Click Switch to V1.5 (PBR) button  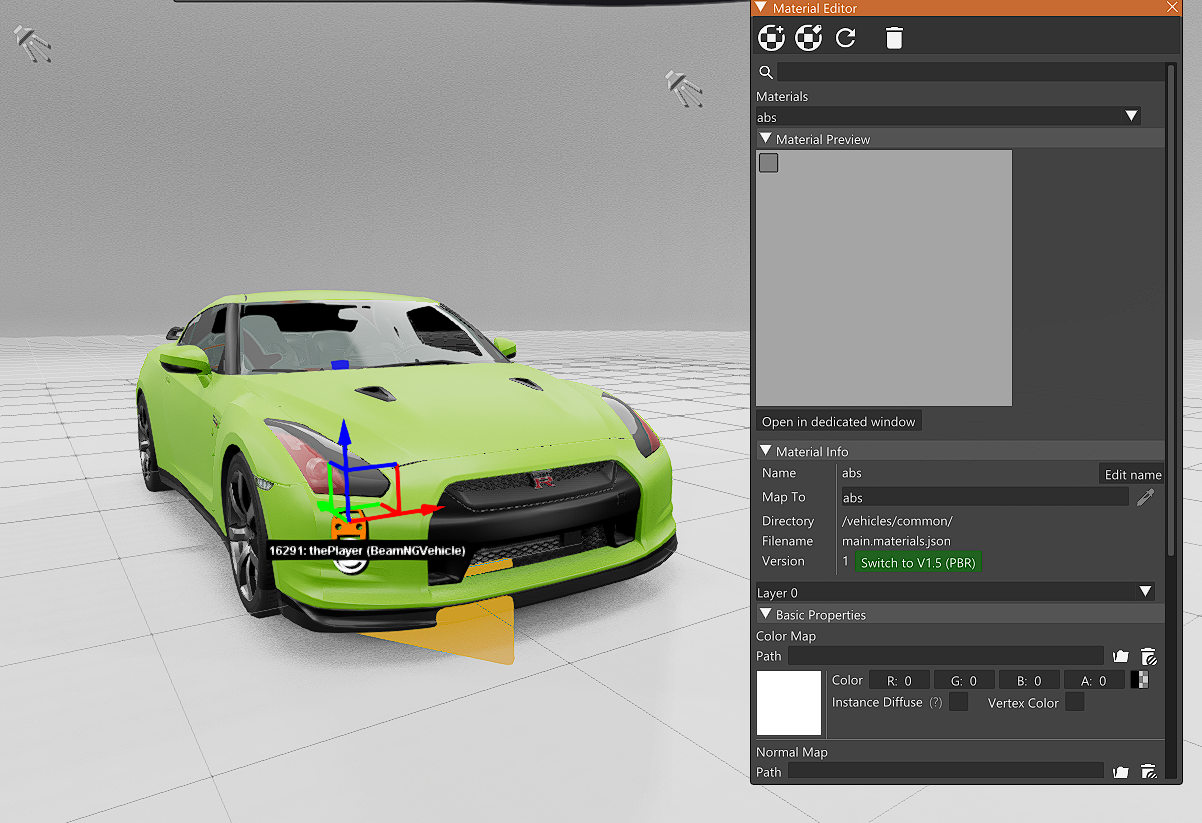point(918,563)
